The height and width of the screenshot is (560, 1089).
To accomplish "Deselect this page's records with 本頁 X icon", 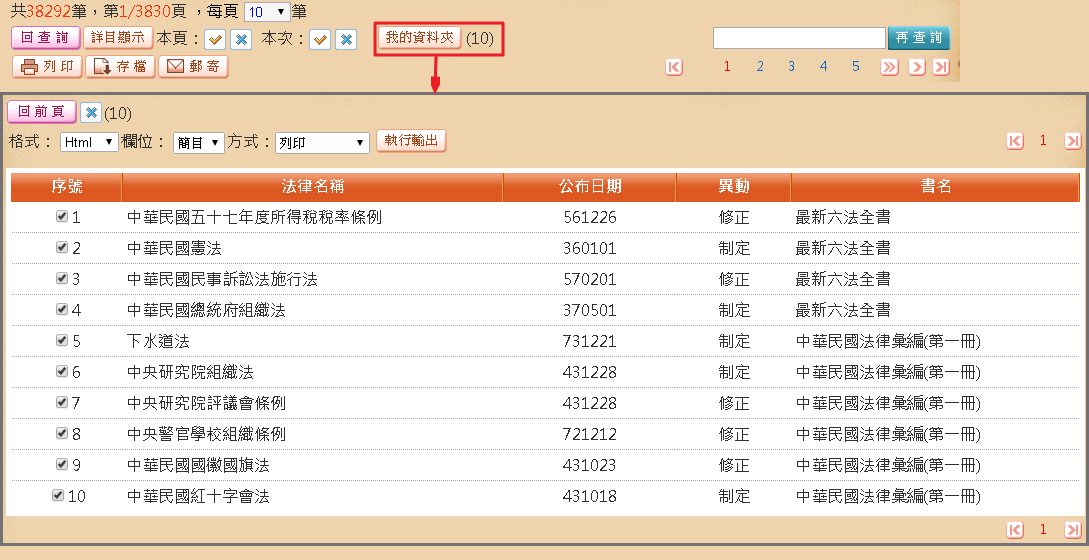I will click(240, 39).
